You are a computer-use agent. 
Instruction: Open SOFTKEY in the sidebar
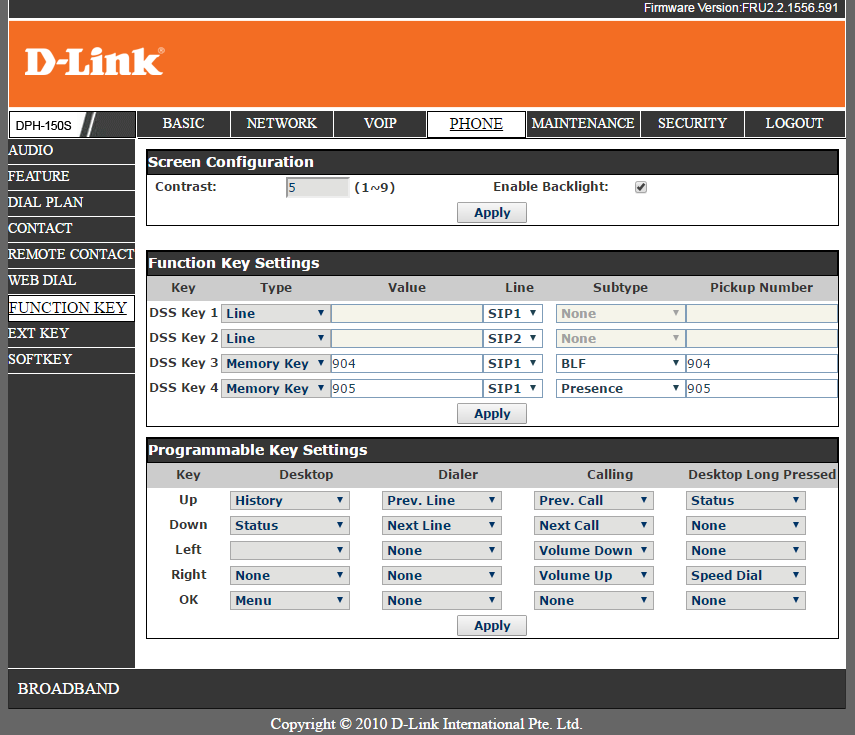pyautogui.click(x=40, y=359)
